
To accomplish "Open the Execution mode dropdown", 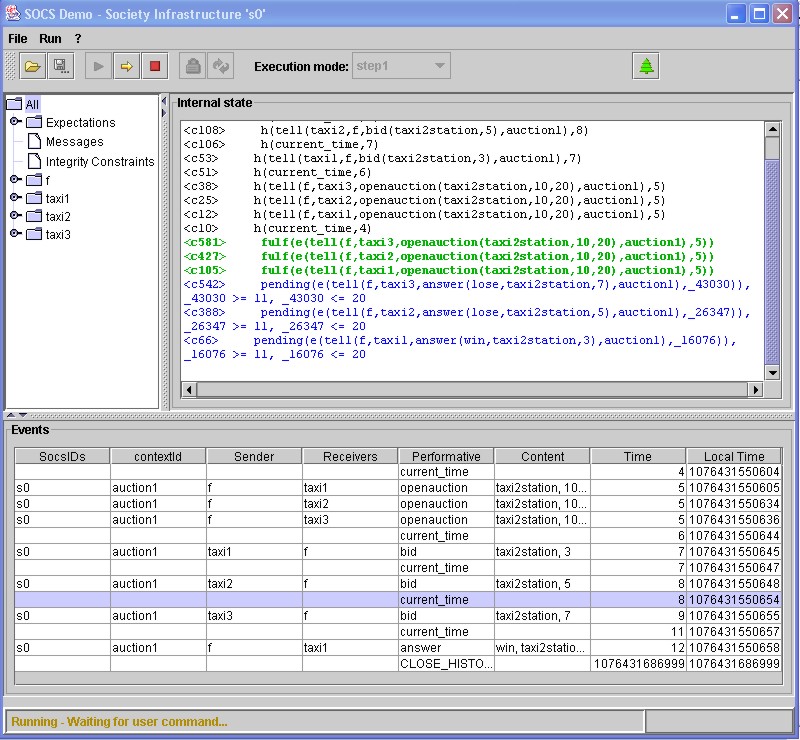I will click(x=438, y=67).
